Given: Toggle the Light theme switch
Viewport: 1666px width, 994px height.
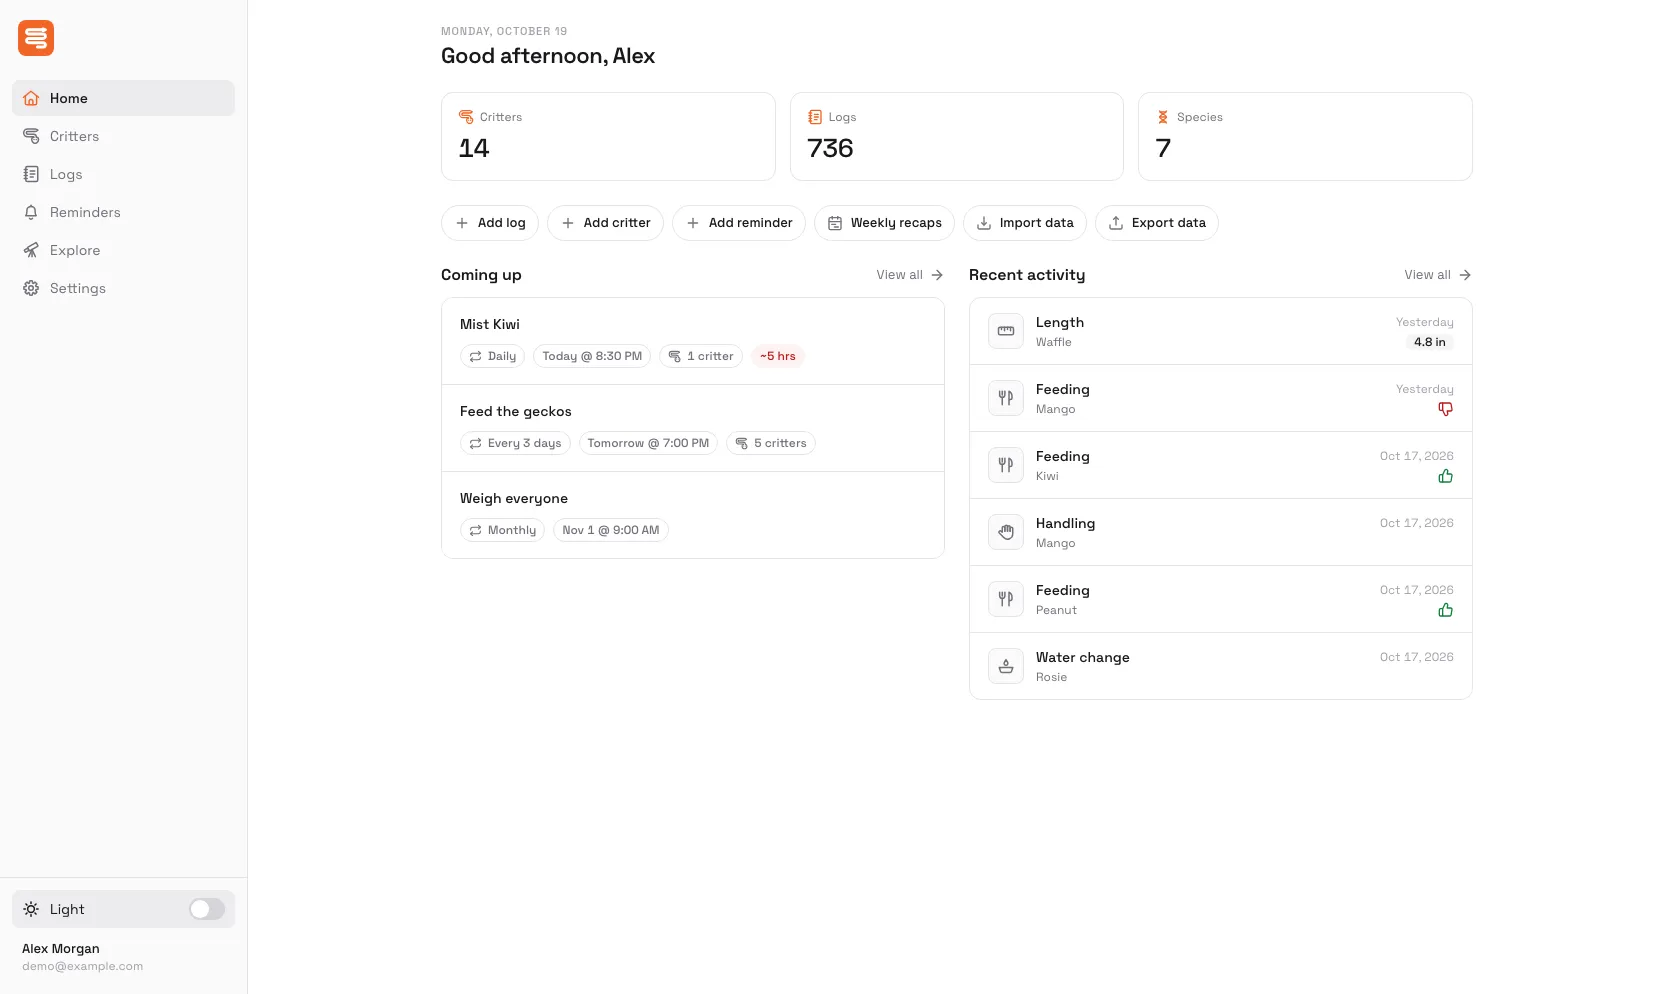Looking at the screenshot, I should coord(207,909).
